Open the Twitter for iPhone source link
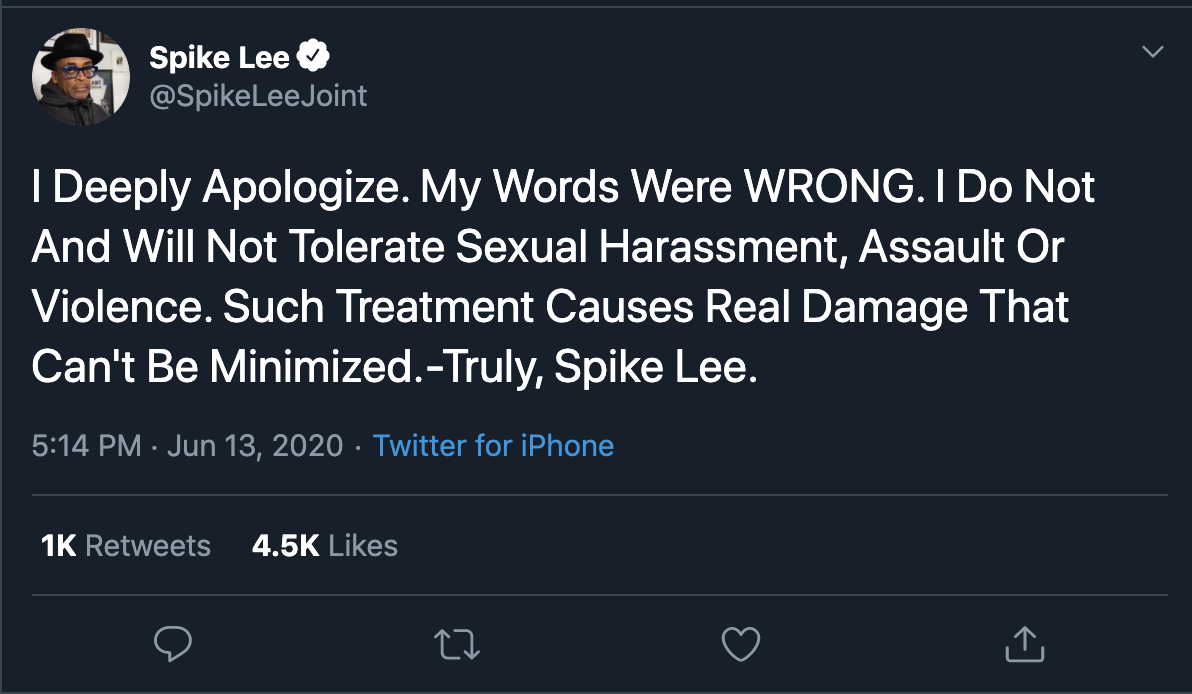Viewport: 1192px width, 694px height. [x=493, y=445]
